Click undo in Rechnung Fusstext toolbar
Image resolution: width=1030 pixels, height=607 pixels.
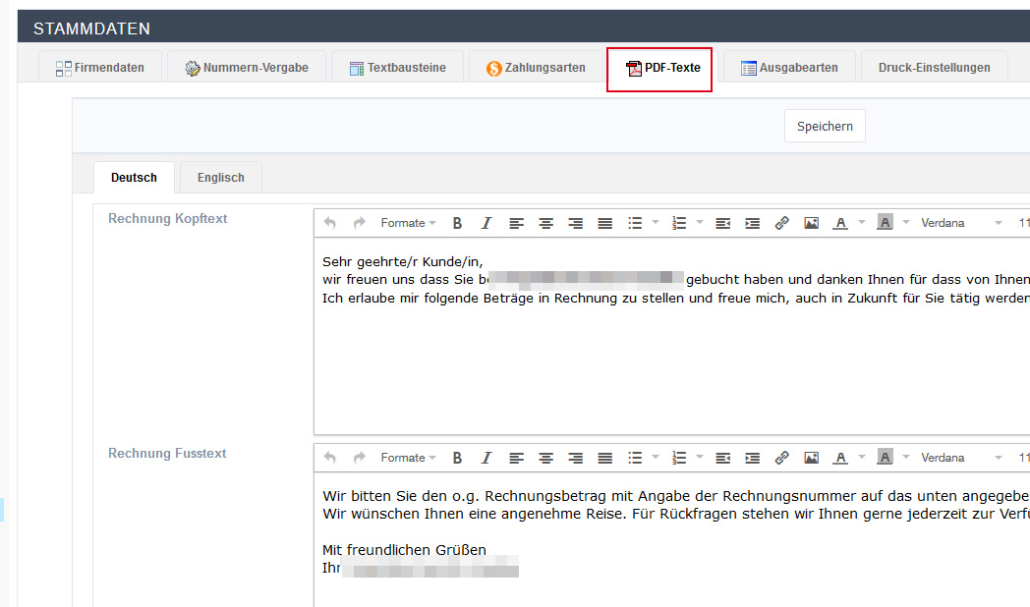pyautogui.click(x=331, y=458)
